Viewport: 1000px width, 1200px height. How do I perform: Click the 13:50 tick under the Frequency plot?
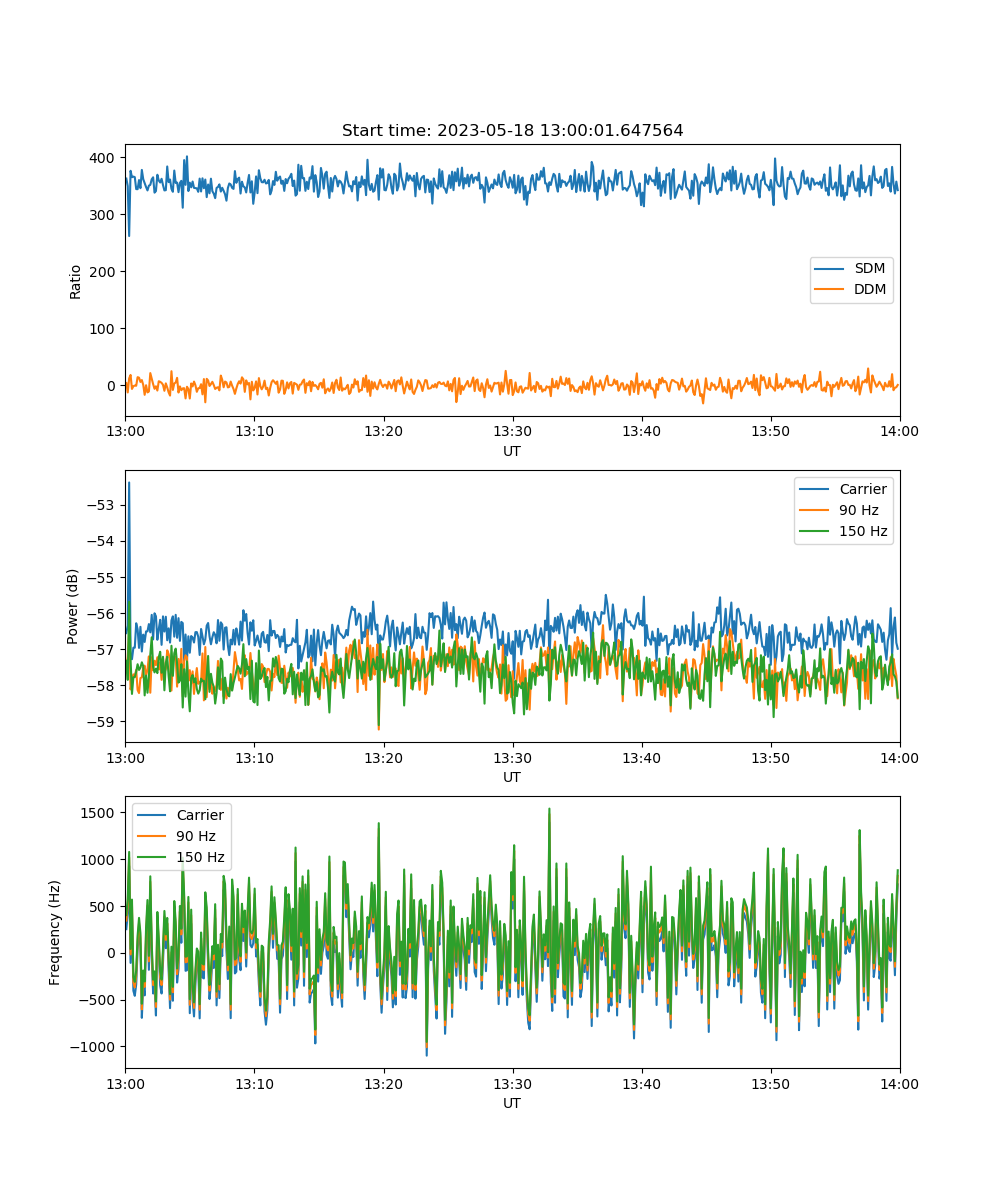pyautogui.click(x=771, y=1083)
